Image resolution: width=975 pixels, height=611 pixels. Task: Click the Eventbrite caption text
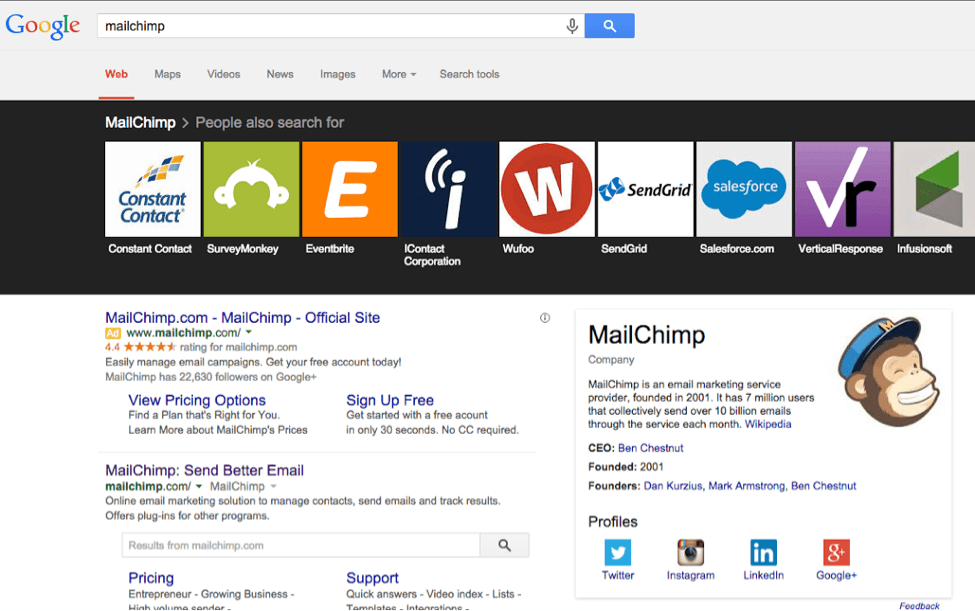click(330, 249)
